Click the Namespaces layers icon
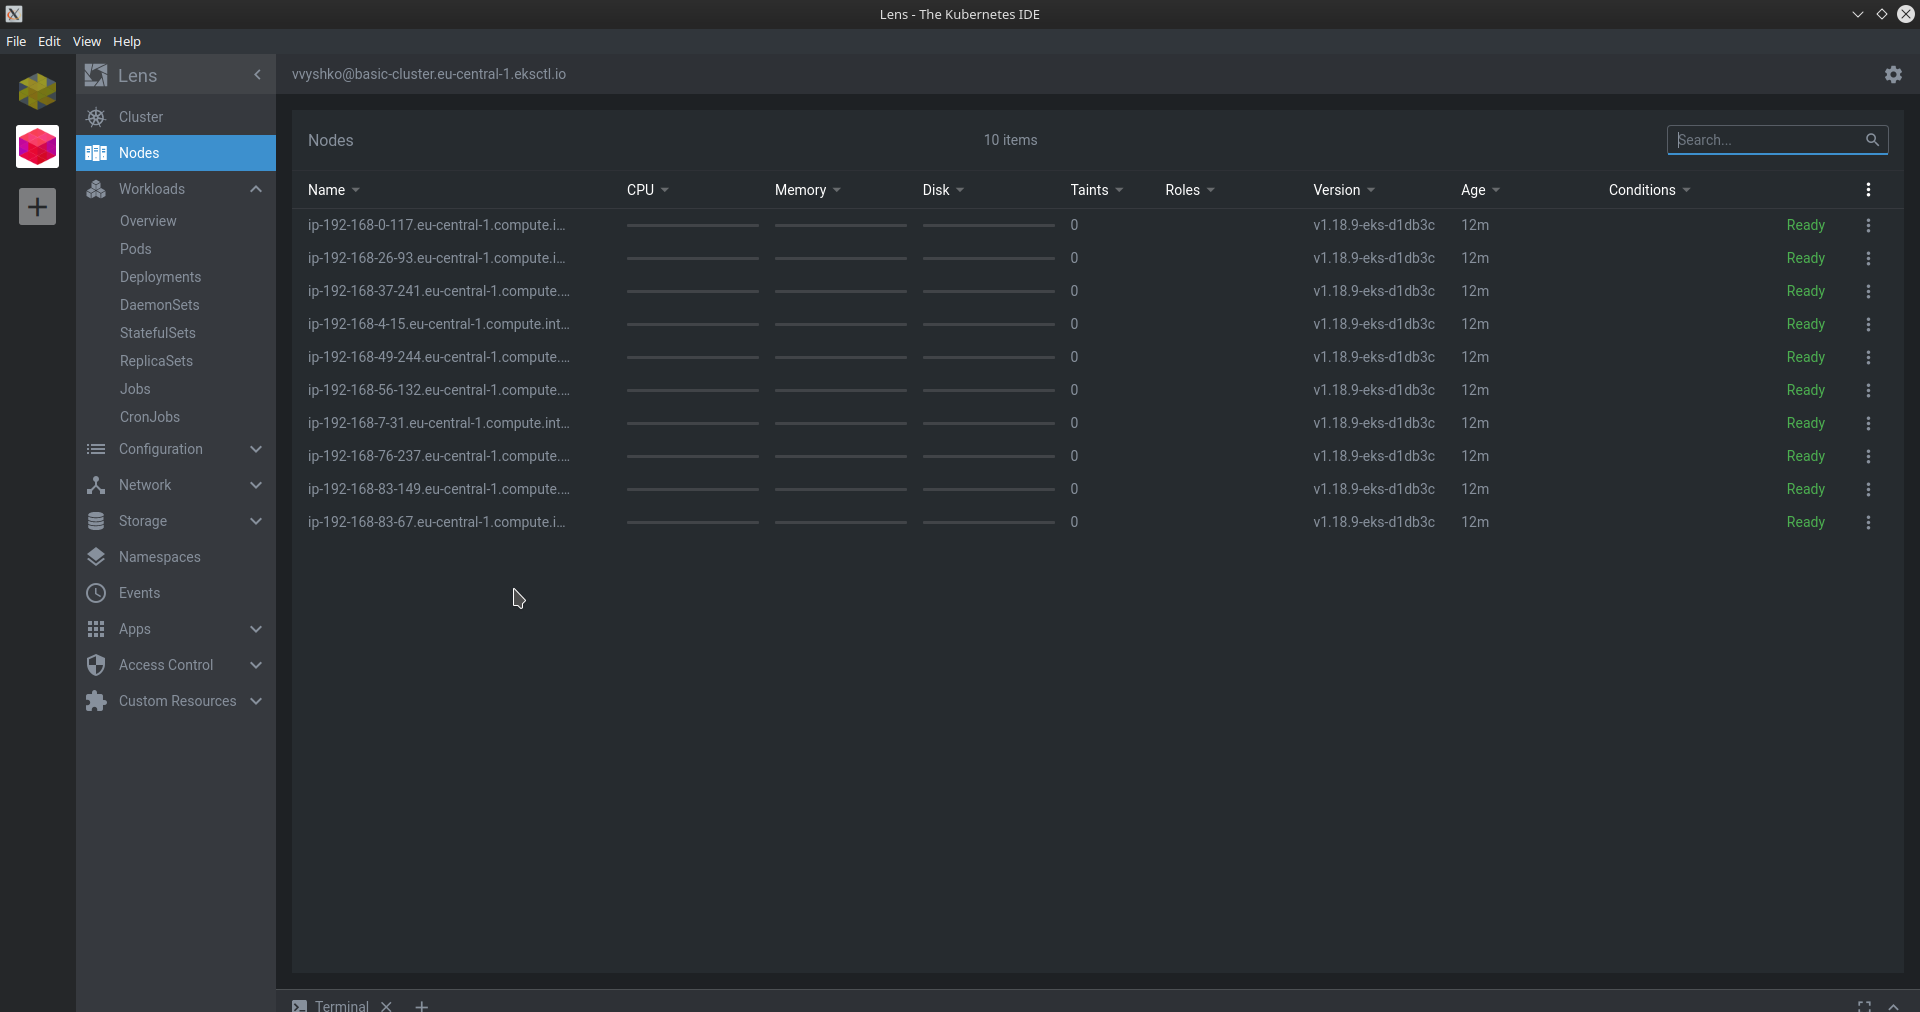 tap(96, 557)
